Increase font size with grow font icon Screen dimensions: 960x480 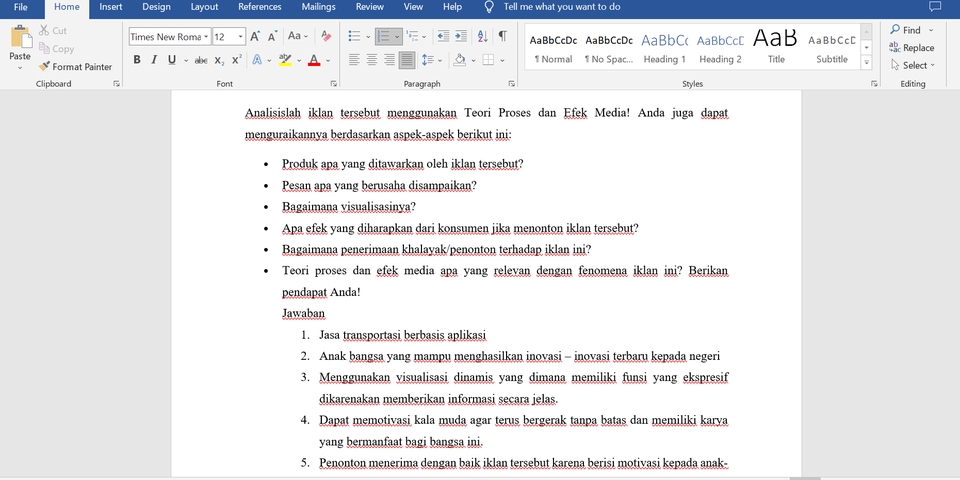[x=255, y=36]
